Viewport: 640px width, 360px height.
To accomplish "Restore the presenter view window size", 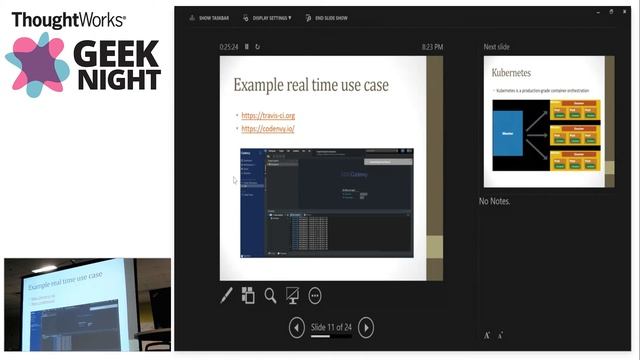I will coord(611,12).
